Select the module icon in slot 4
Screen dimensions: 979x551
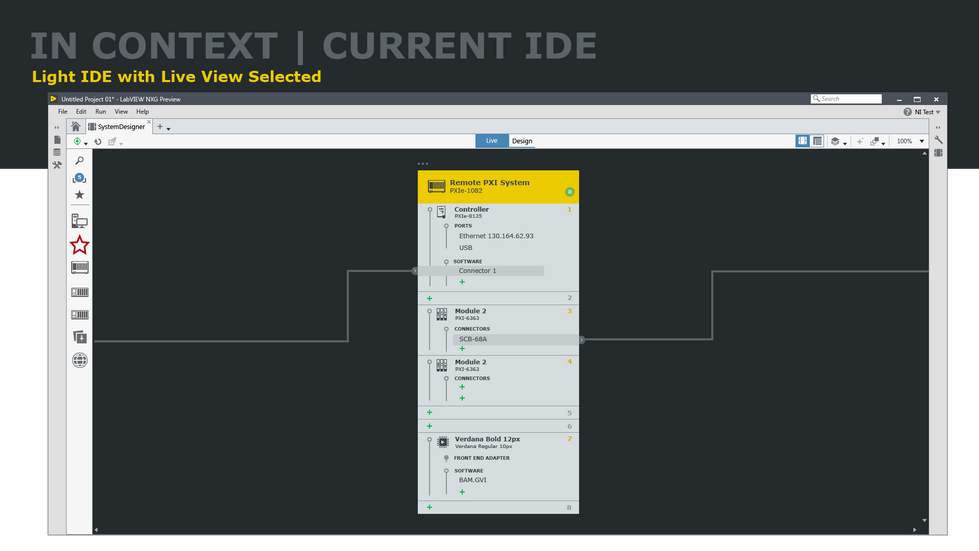[441, 365]
